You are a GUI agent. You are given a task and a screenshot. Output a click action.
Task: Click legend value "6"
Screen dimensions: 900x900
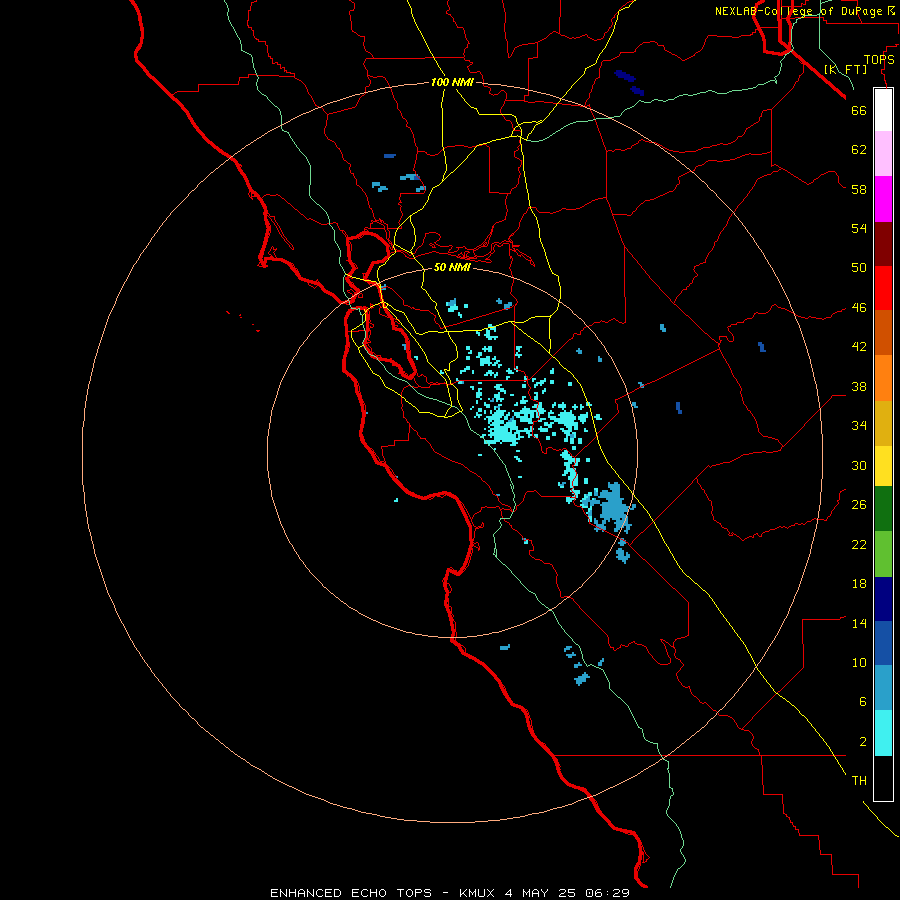coord(862,701)
